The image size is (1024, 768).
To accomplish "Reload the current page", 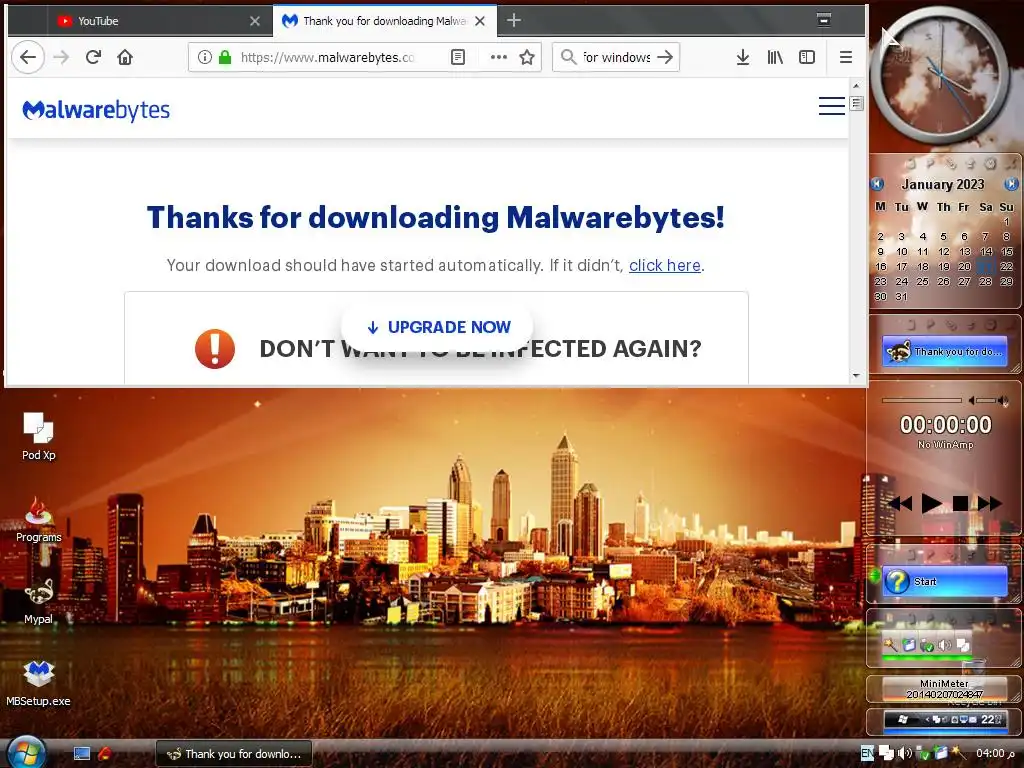I will (x=93, y=57).
